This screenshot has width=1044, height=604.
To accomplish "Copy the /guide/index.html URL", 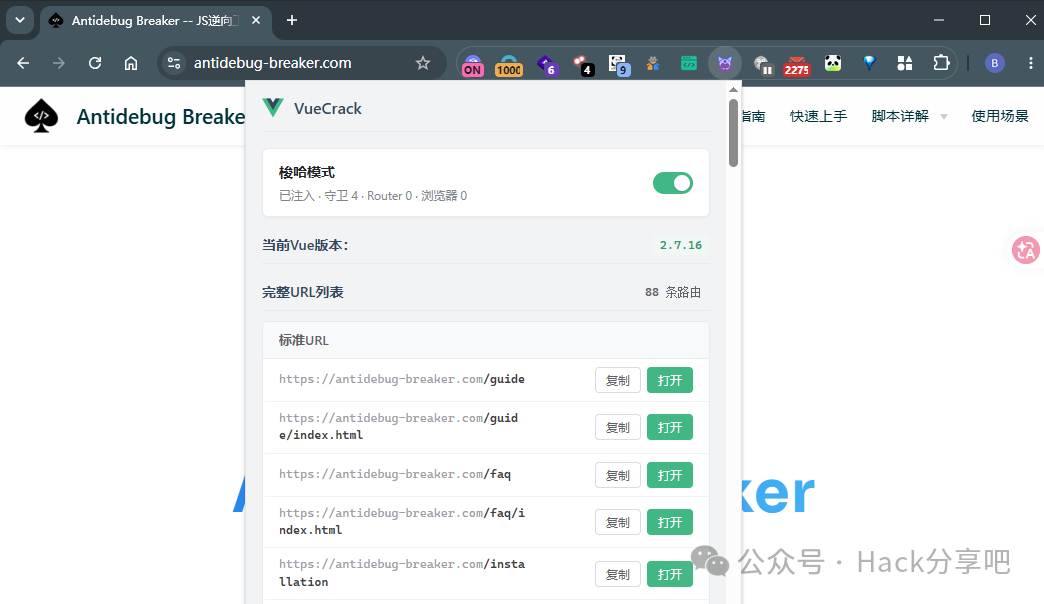I will [x=617, y=428].
